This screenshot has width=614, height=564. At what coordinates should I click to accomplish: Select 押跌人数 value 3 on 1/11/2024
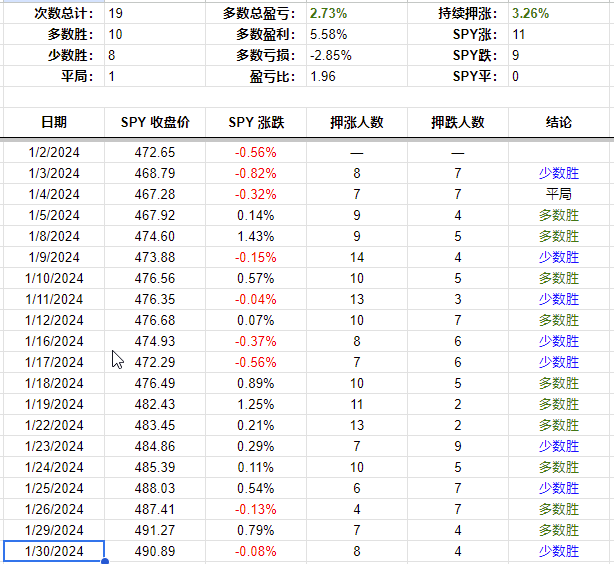click(x=458, y=299)
